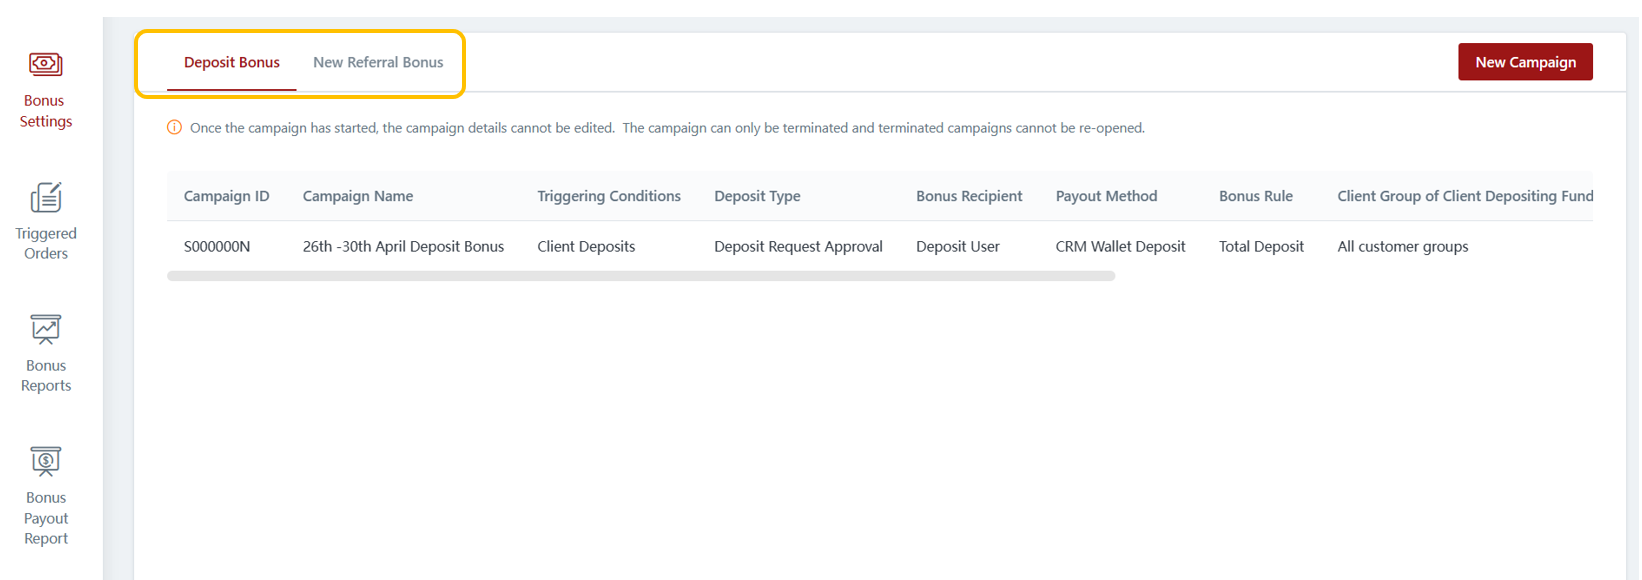Click the Bonus Recipient column header
Viewport: 1642px width, 580px height.
click(969, 196)
